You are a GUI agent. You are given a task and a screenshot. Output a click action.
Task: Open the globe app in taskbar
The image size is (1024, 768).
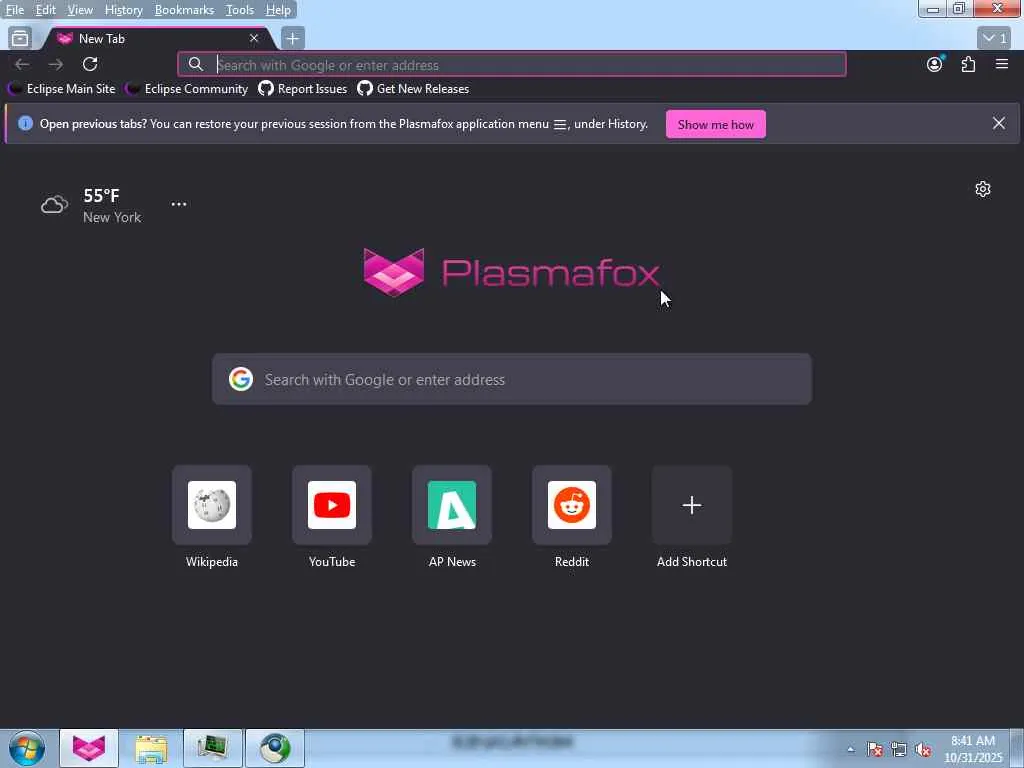point(275,748)
